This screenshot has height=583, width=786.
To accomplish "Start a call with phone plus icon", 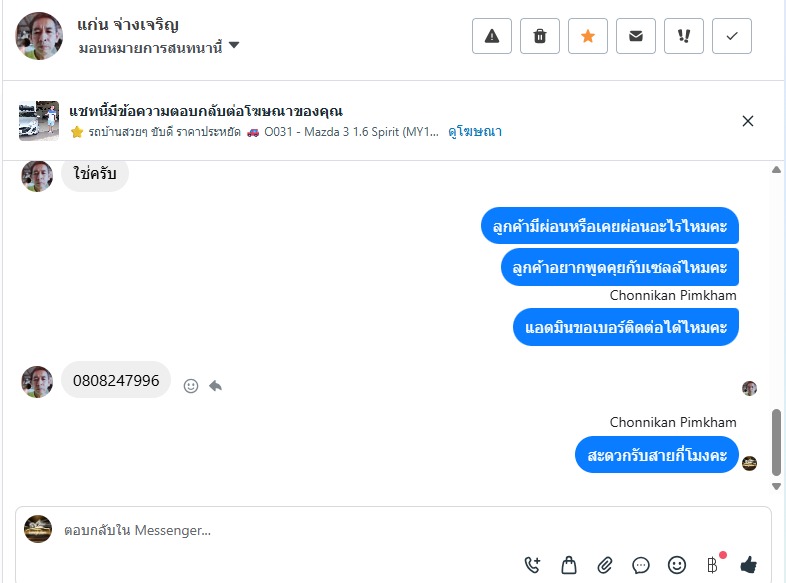I will (x=532, y=565).
